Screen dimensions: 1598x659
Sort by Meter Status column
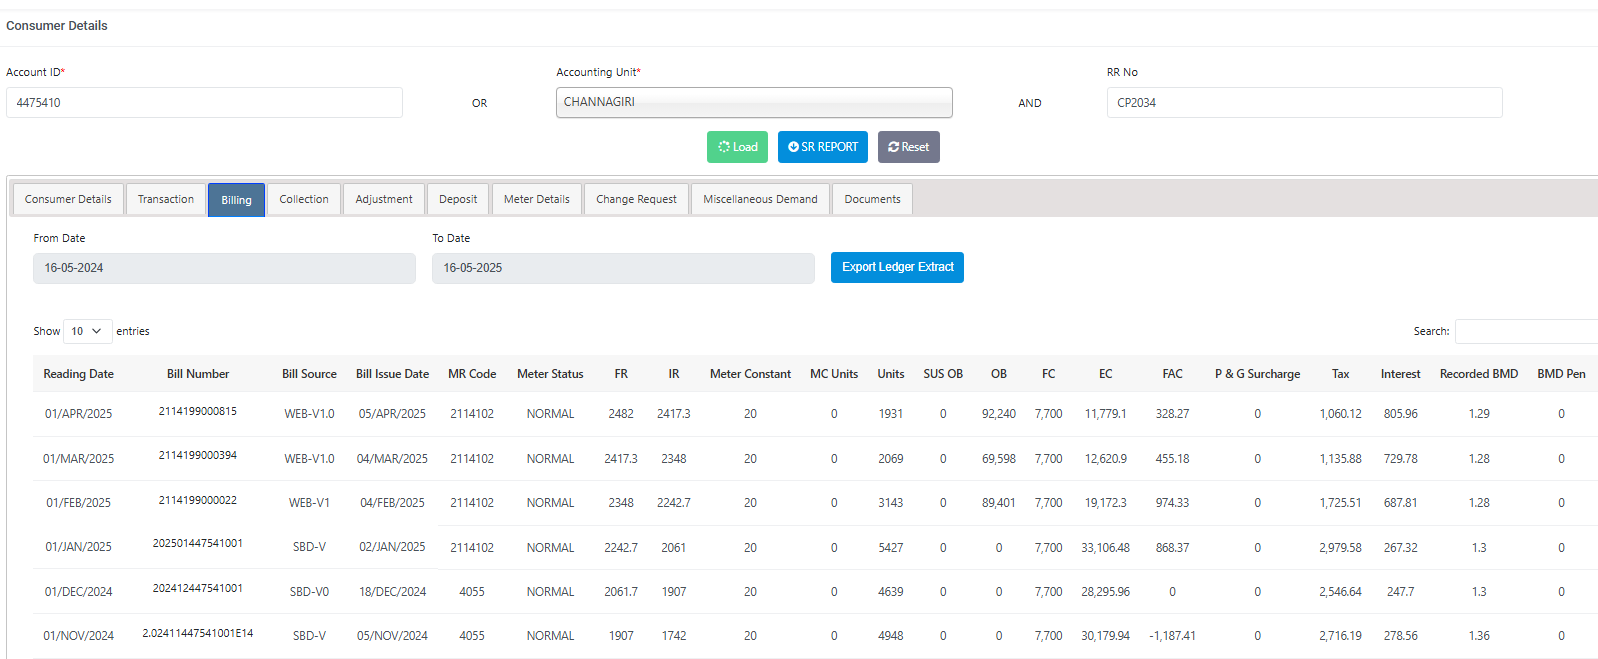tap(550, 374)
